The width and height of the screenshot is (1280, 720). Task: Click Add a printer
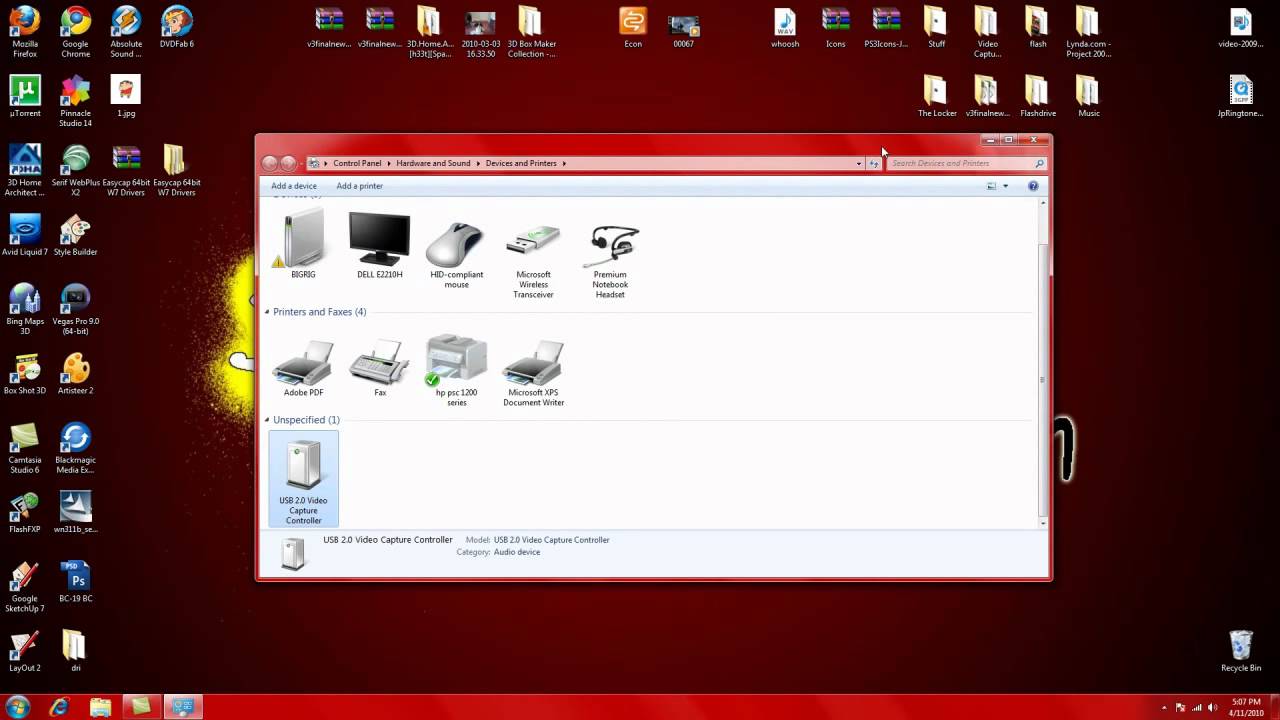click(x=360, y=186)
